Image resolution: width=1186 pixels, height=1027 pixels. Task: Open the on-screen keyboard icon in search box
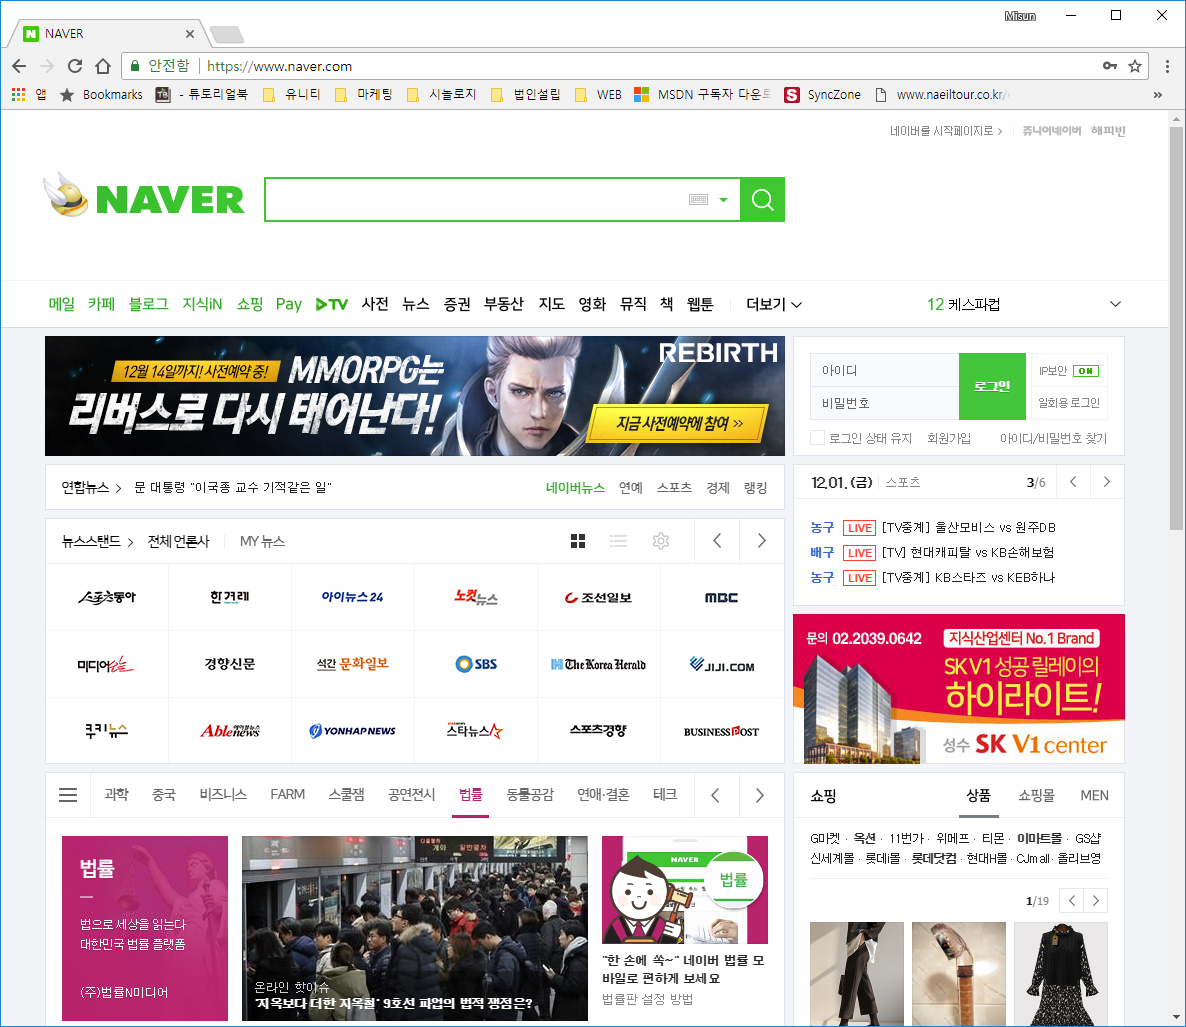tap(698, 200)
